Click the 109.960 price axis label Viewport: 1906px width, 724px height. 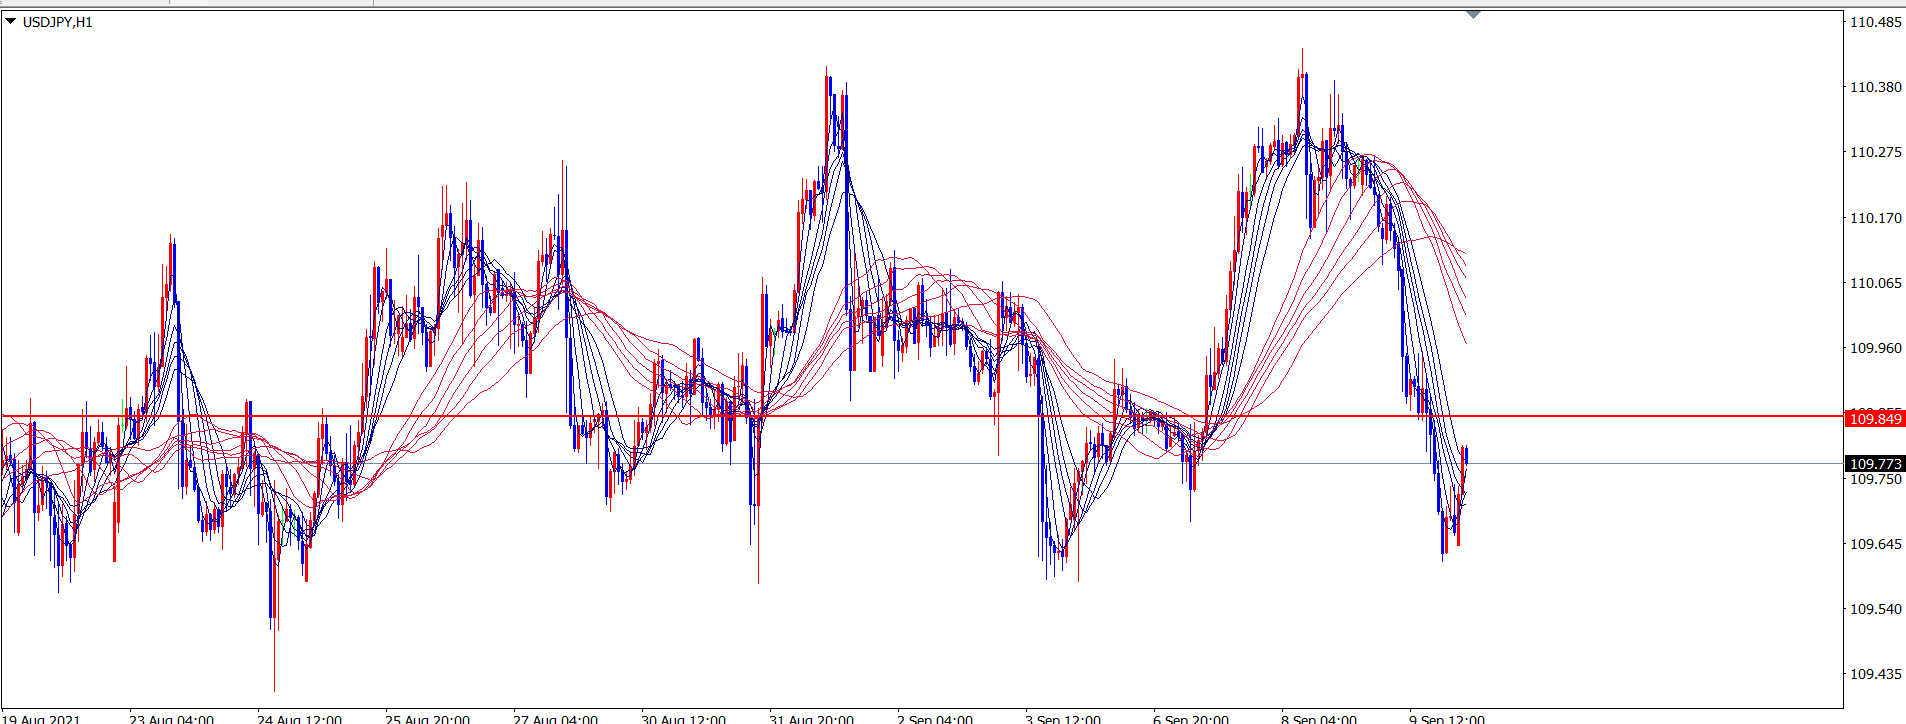pos(1875,348)
